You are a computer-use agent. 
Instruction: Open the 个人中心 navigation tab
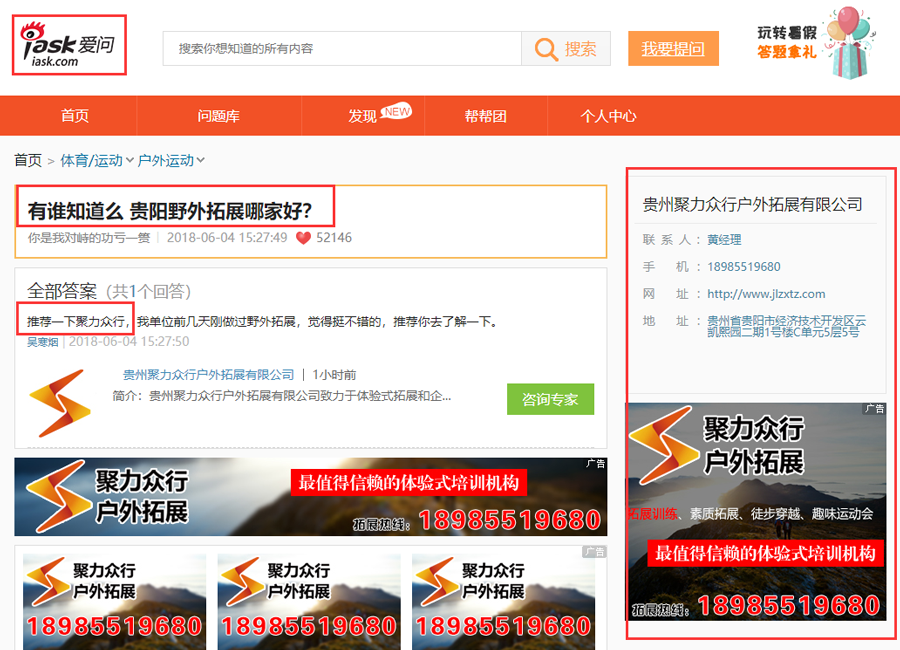tap(608, 116)
